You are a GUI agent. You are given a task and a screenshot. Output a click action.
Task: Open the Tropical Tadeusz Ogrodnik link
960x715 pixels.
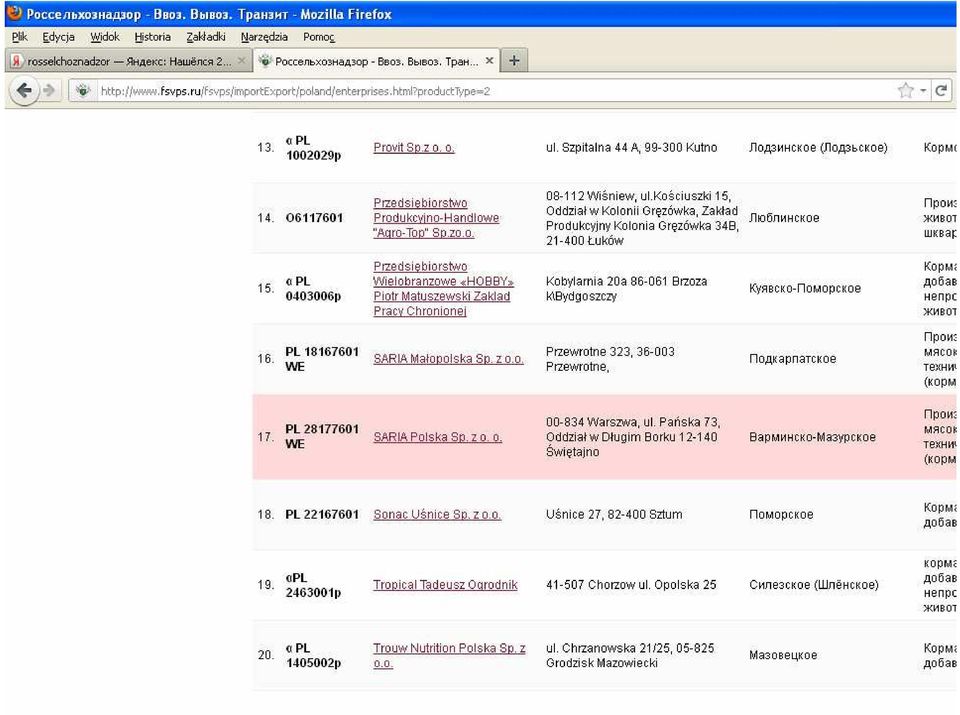click(445, 585)
